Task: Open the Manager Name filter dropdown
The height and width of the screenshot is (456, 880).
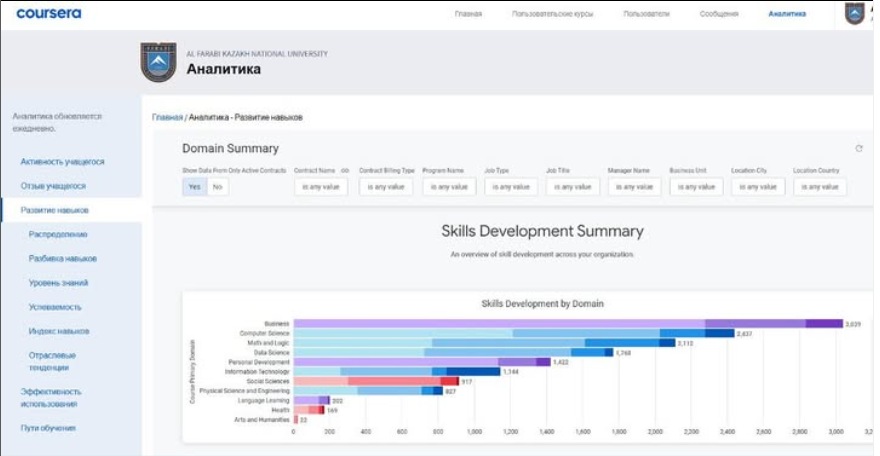Action: pyautogui.click(x=634, y=187)
